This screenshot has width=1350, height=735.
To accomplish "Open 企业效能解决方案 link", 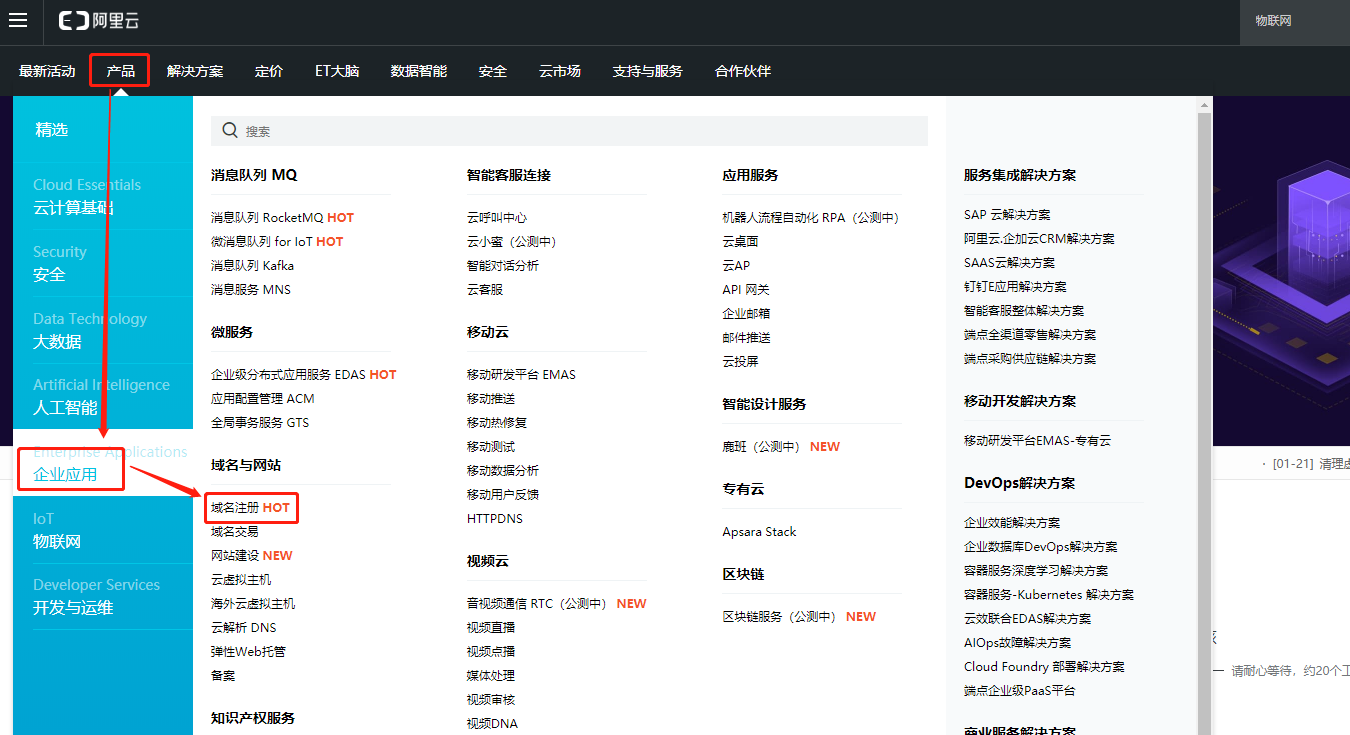I will point(1012,522).
